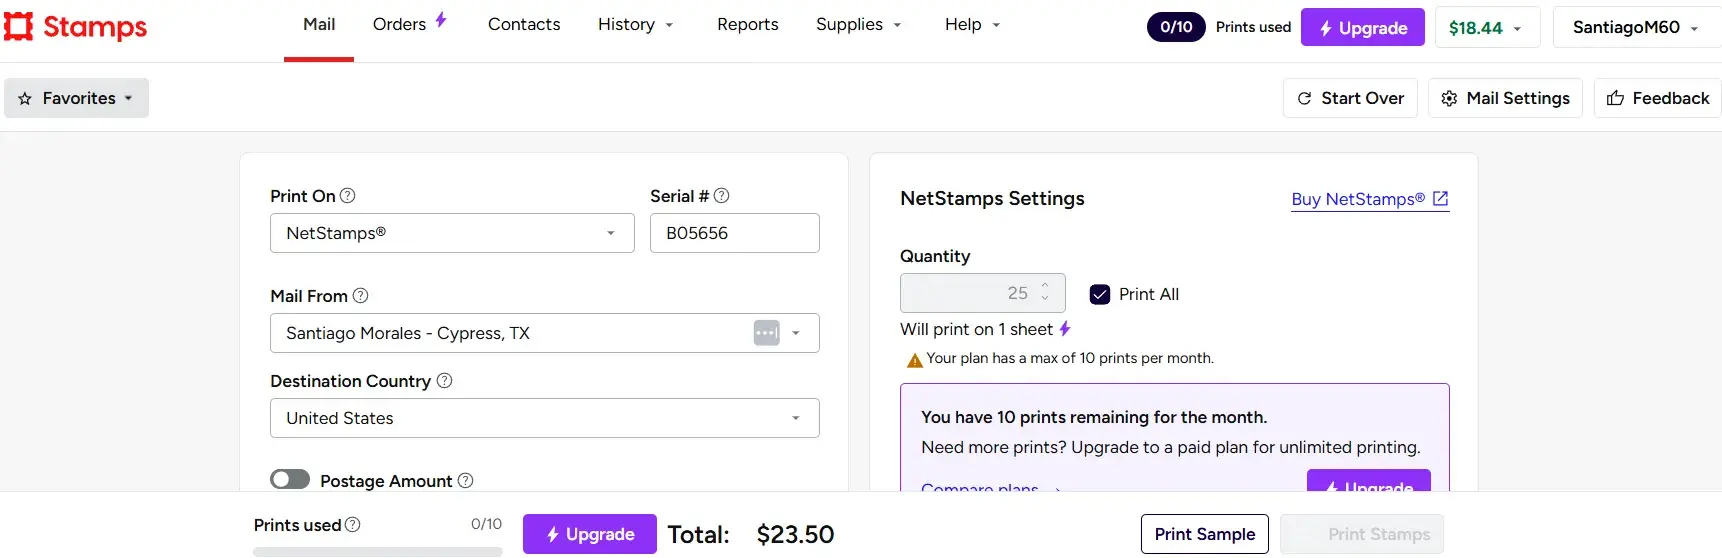Uncheck the Print All checkbox

click(x=1100, y=294)
